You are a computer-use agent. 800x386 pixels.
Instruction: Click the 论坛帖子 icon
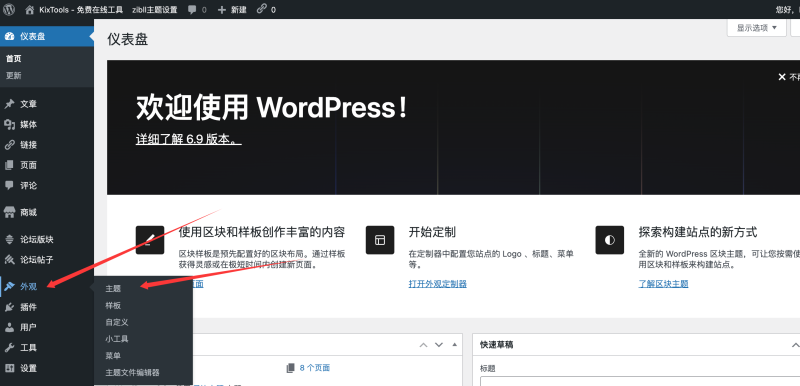[x=9, y=260]
